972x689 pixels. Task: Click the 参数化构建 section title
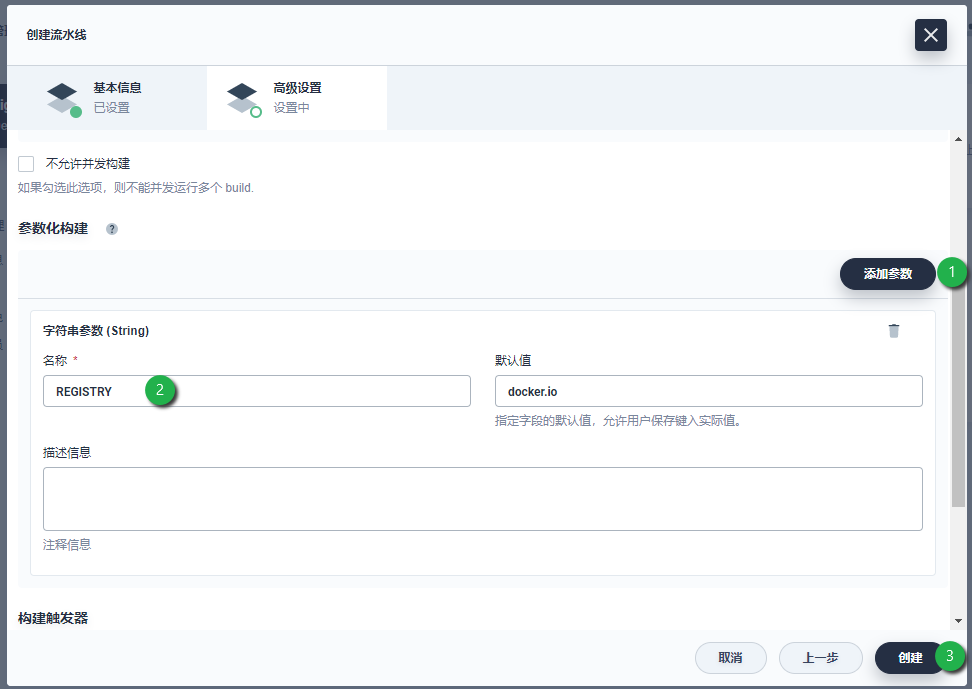point(53,228)
